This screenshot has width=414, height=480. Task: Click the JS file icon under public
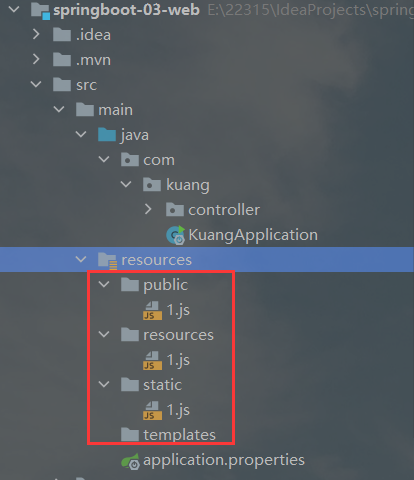pyautogui.click(x=152, y=311)
